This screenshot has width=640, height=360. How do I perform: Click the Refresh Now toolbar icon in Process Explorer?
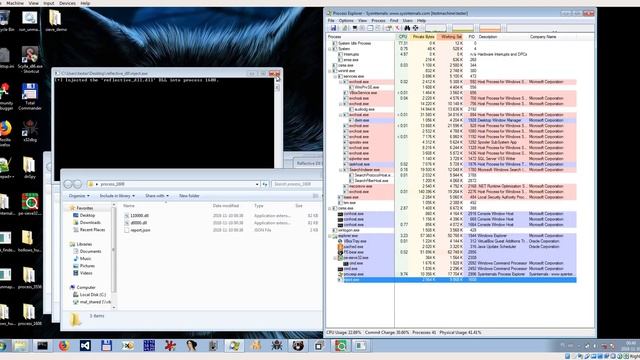tap(345, 28)
